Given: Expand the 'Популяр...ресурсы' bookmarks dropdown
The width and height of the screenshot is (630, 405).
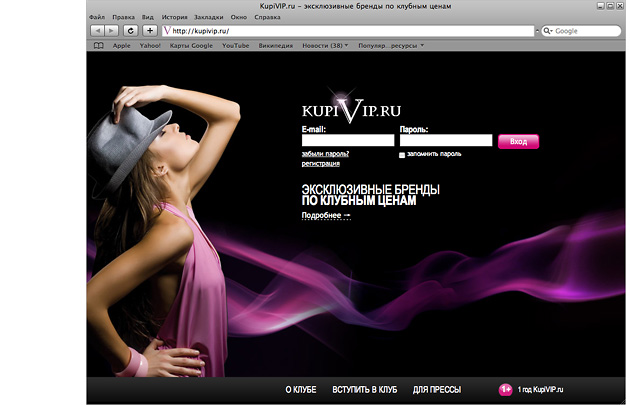Looking at the screenshot, I should coord(391,45).
